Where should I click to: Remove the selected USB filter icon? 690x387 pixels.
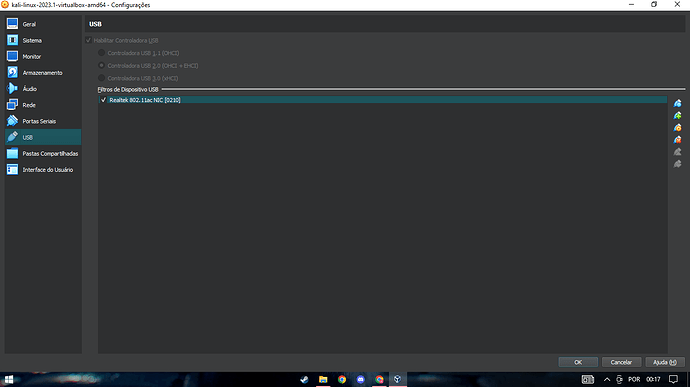point(678,140)
